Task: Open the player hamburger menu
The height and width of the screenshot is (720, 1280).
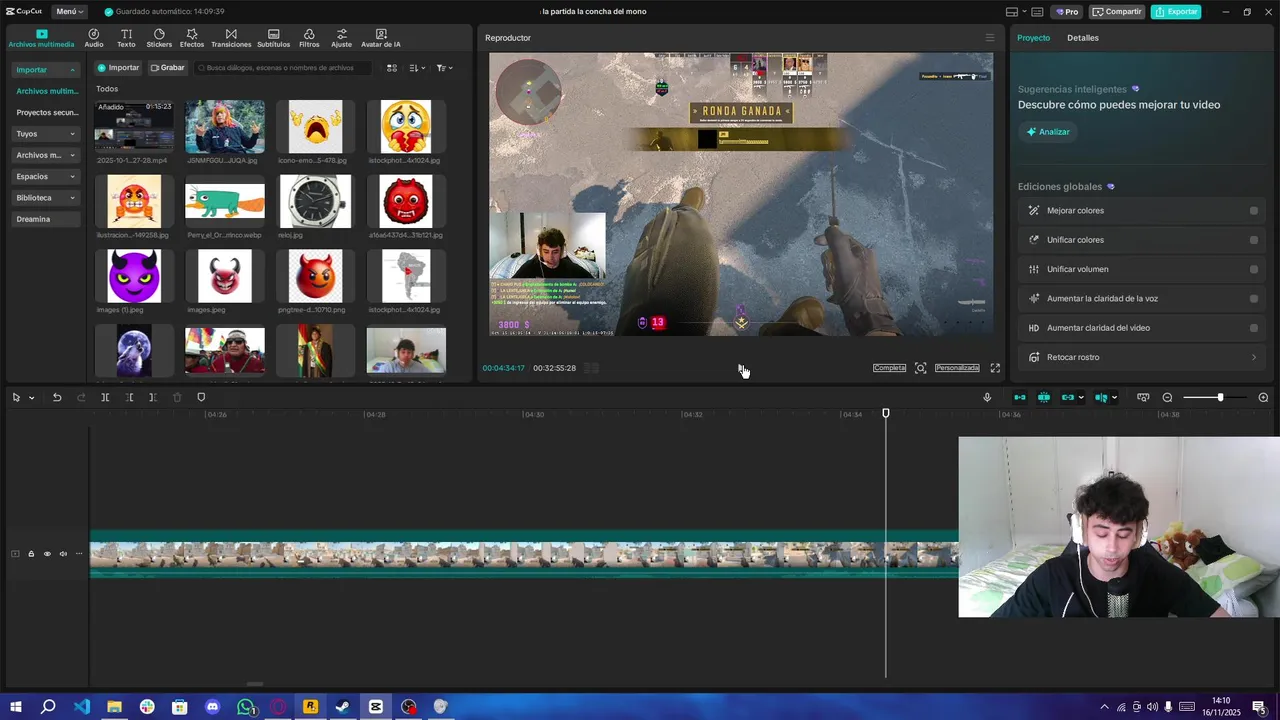Action: click(x=990, y=38)
